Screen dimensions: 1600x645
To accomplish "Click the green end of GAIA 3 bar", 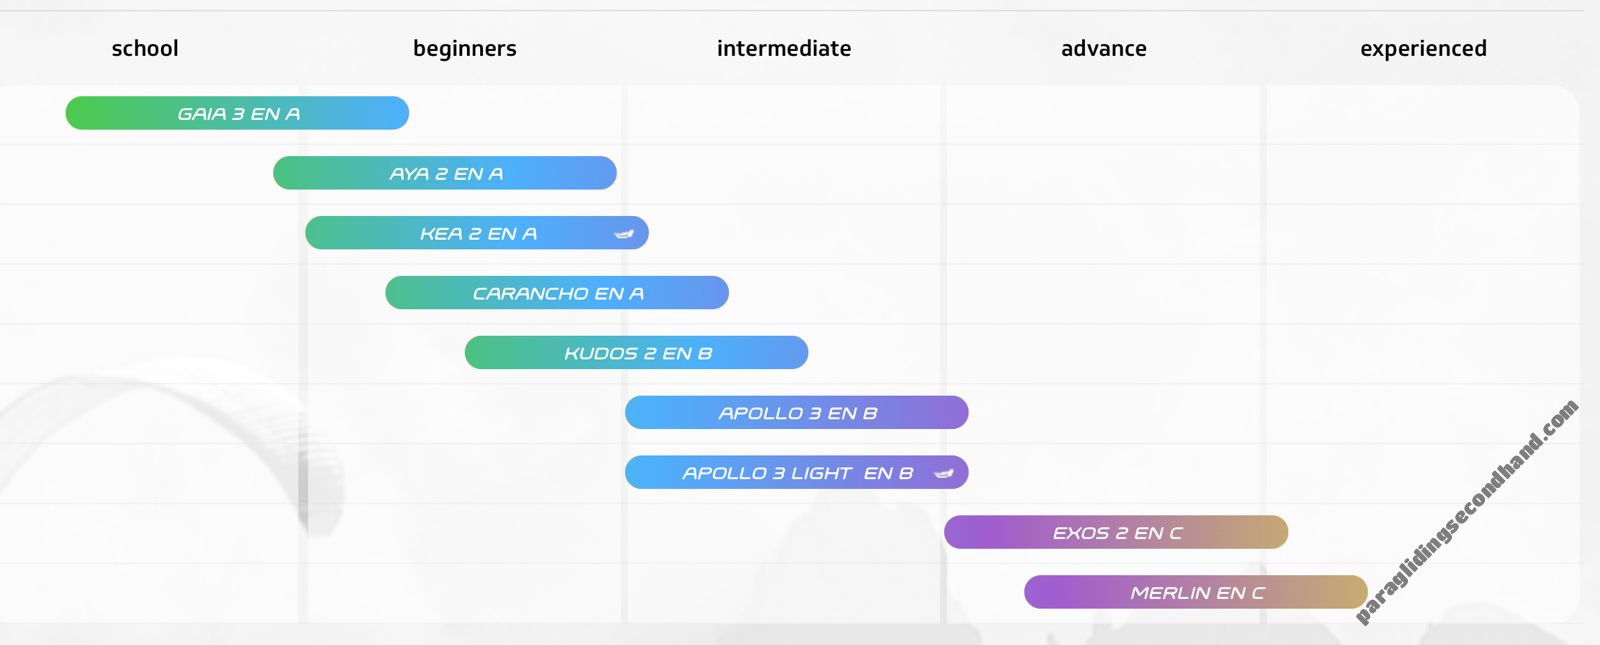I will (85, 113).
